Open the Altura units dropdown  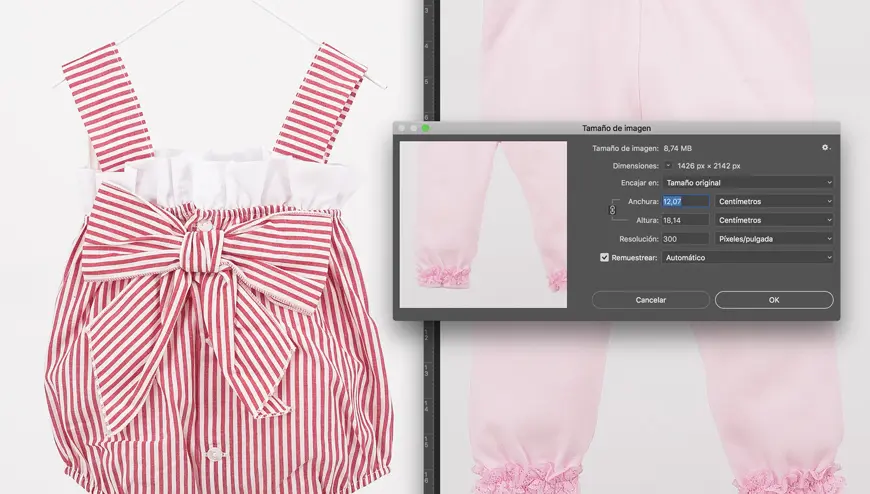tap(774, 220)
